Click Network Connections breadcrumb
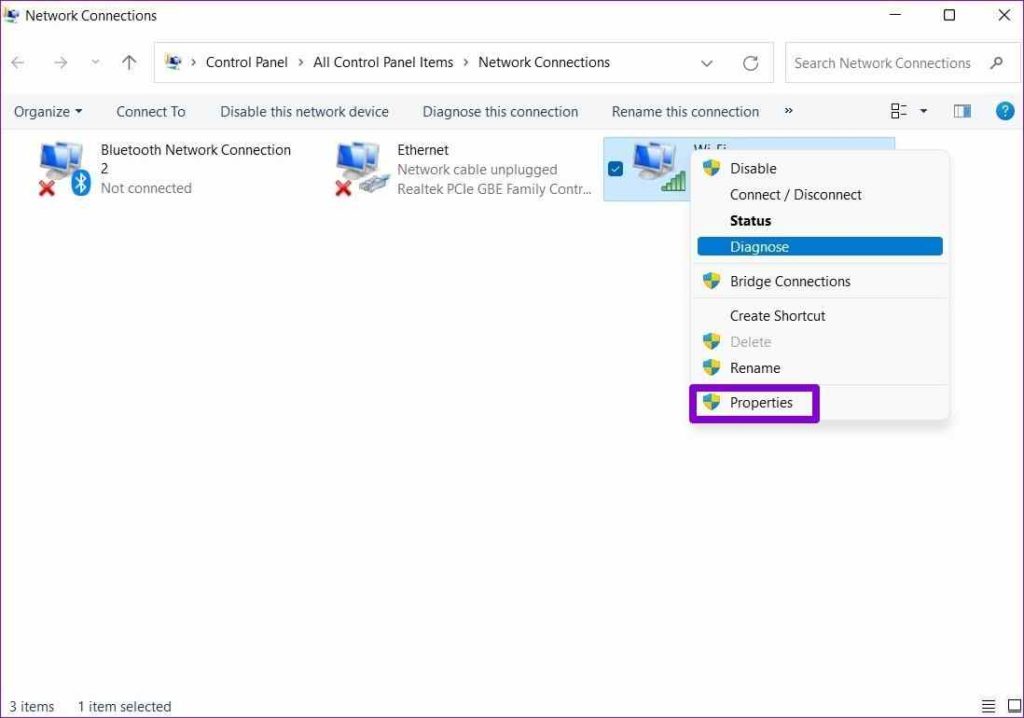 point(544,62)
